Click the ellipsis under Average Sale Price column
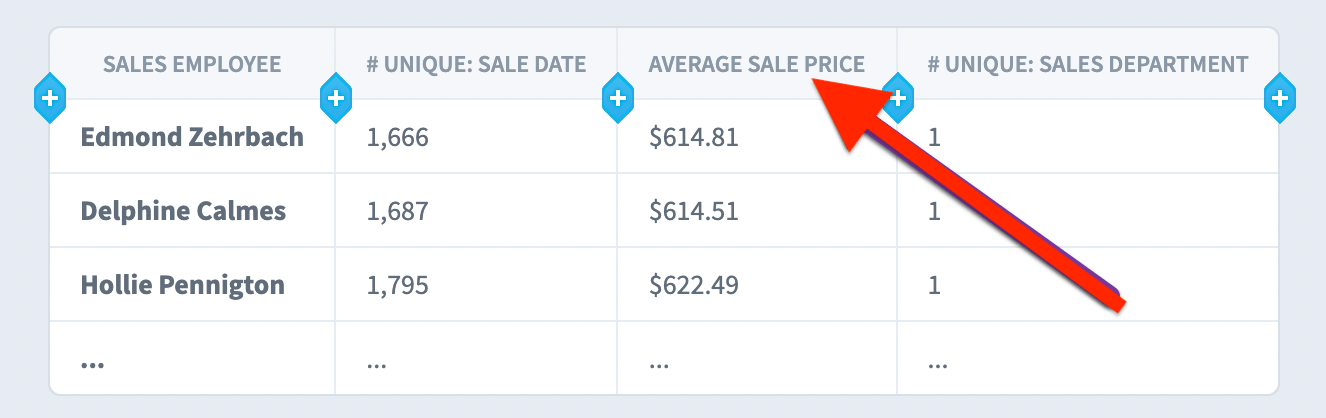 [658, 364]
